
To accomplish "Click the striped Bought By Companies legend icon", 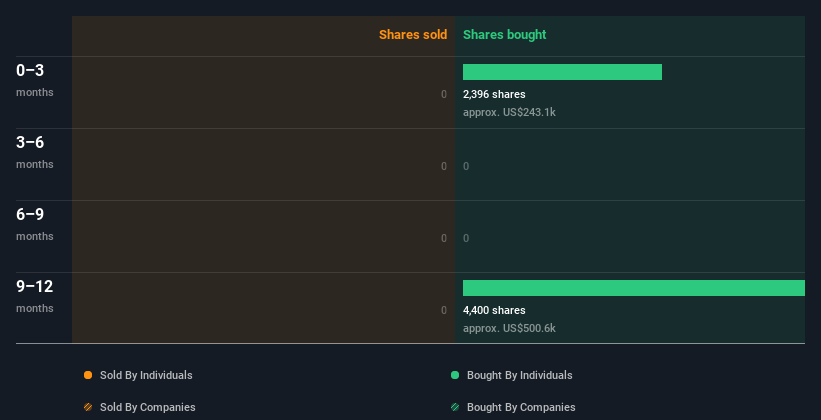I will [454, 407].
